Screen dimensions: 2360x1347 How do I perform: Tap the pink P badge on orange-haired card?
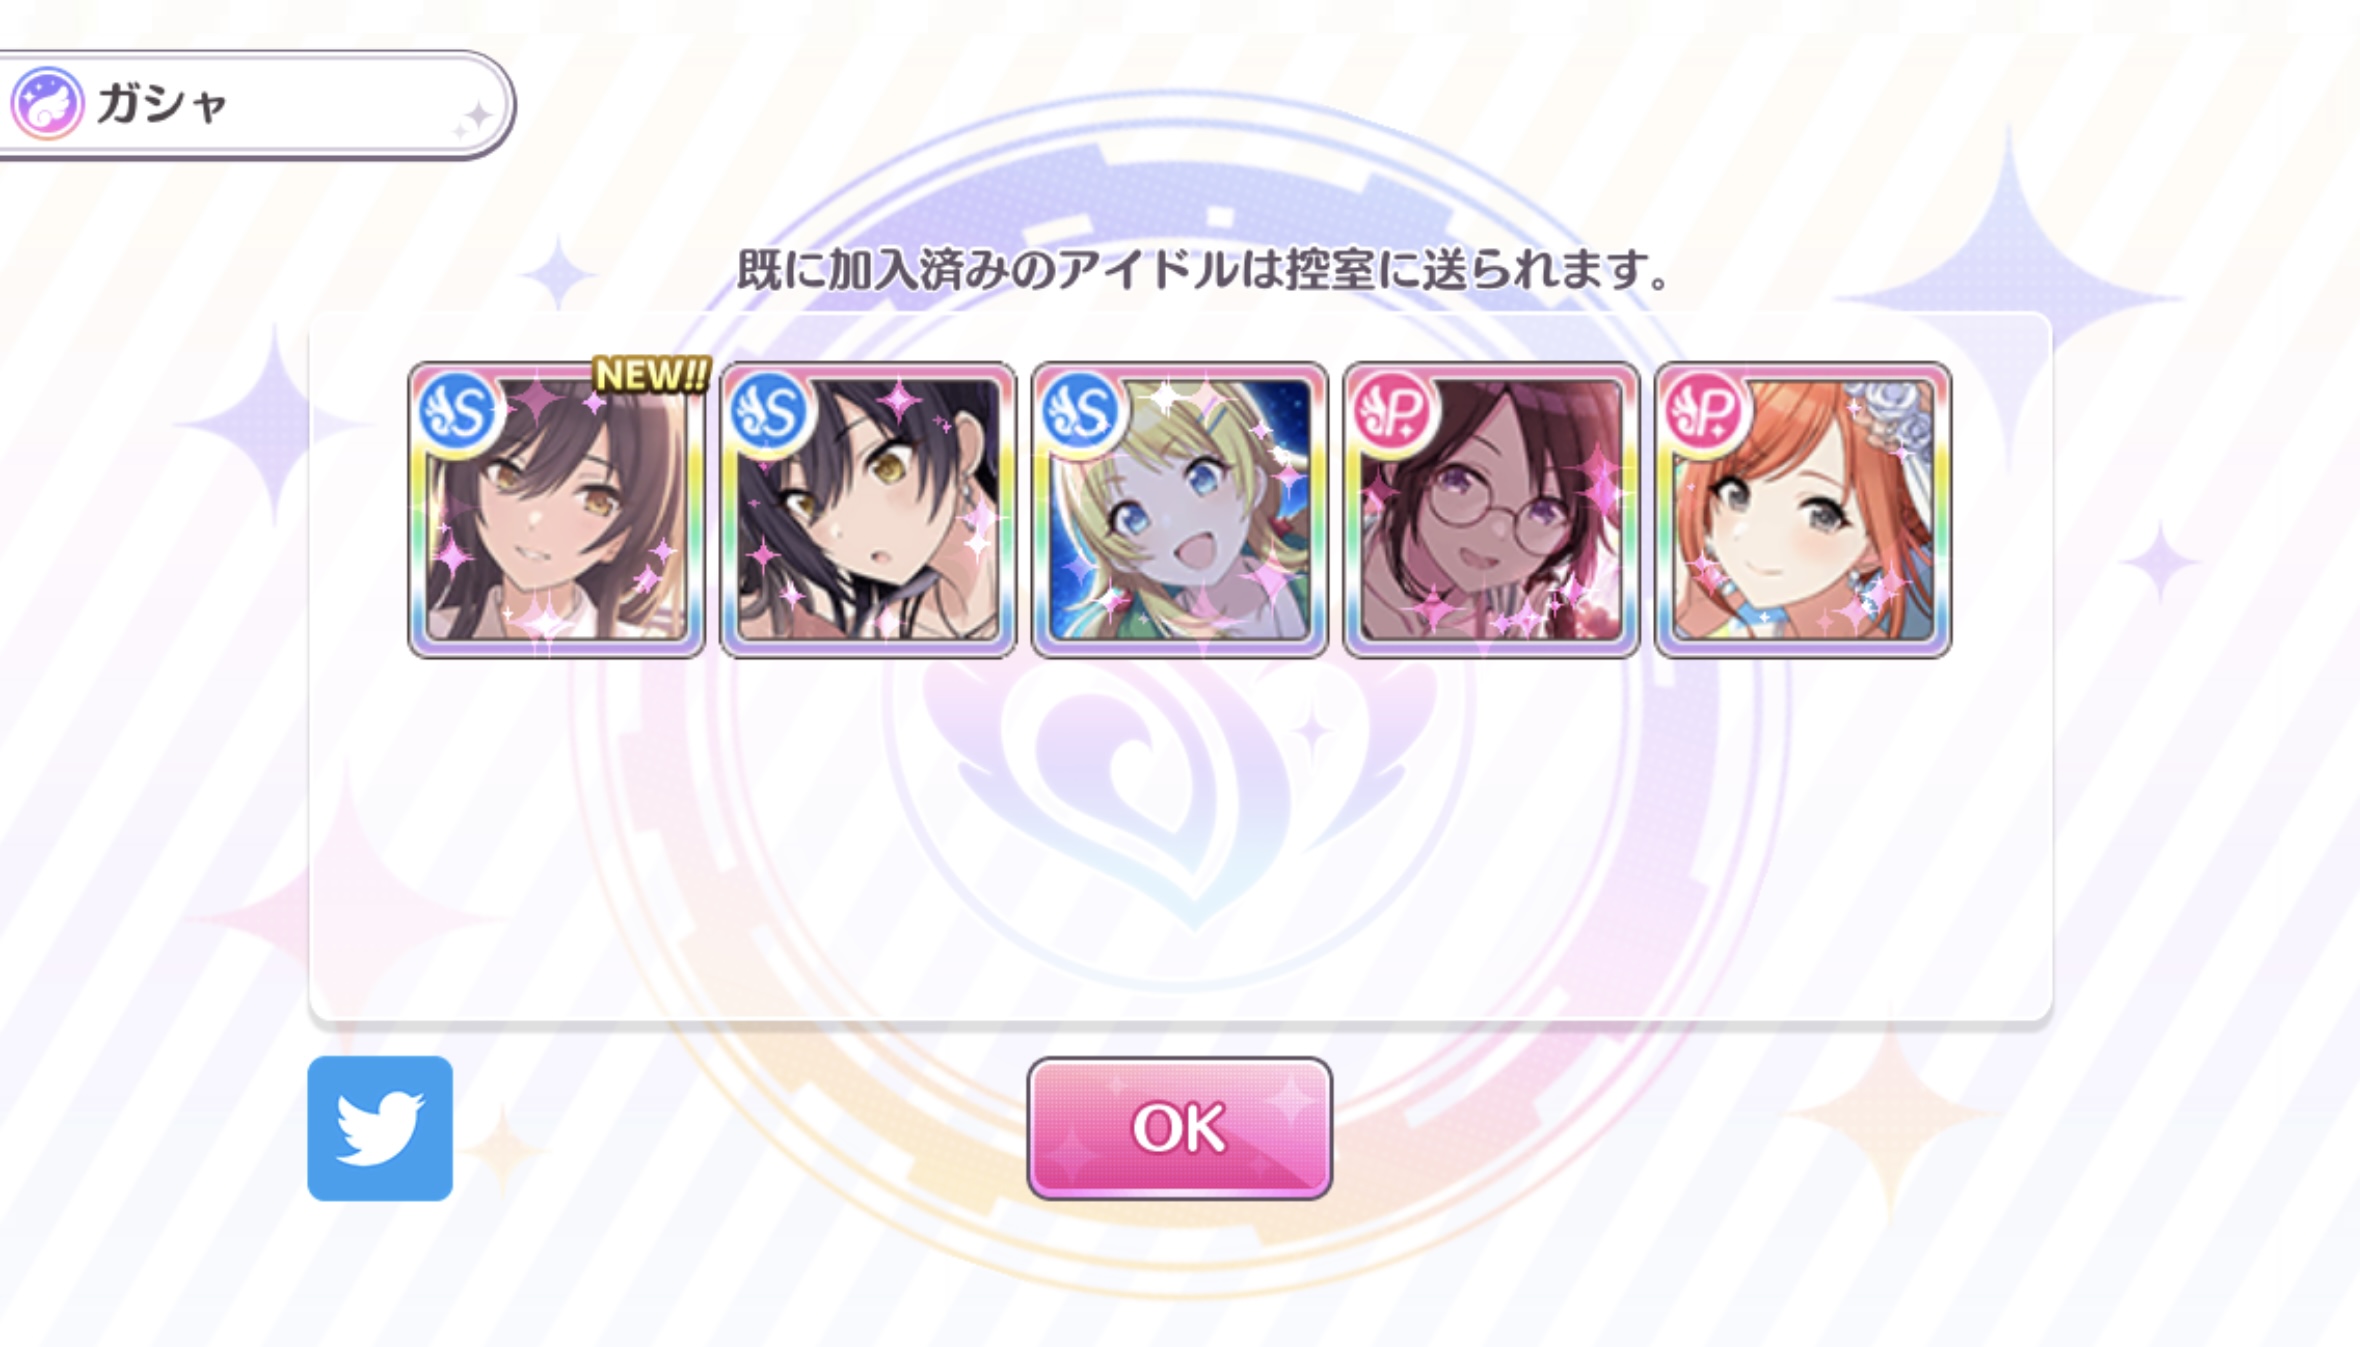1704,412
